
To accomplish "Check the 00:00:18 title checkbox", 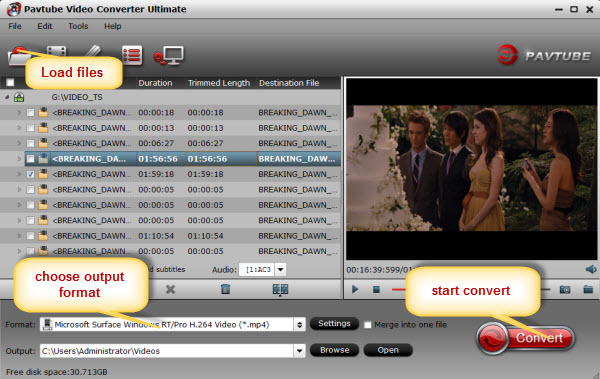I will pyautogui.click(x=30, y=113).
